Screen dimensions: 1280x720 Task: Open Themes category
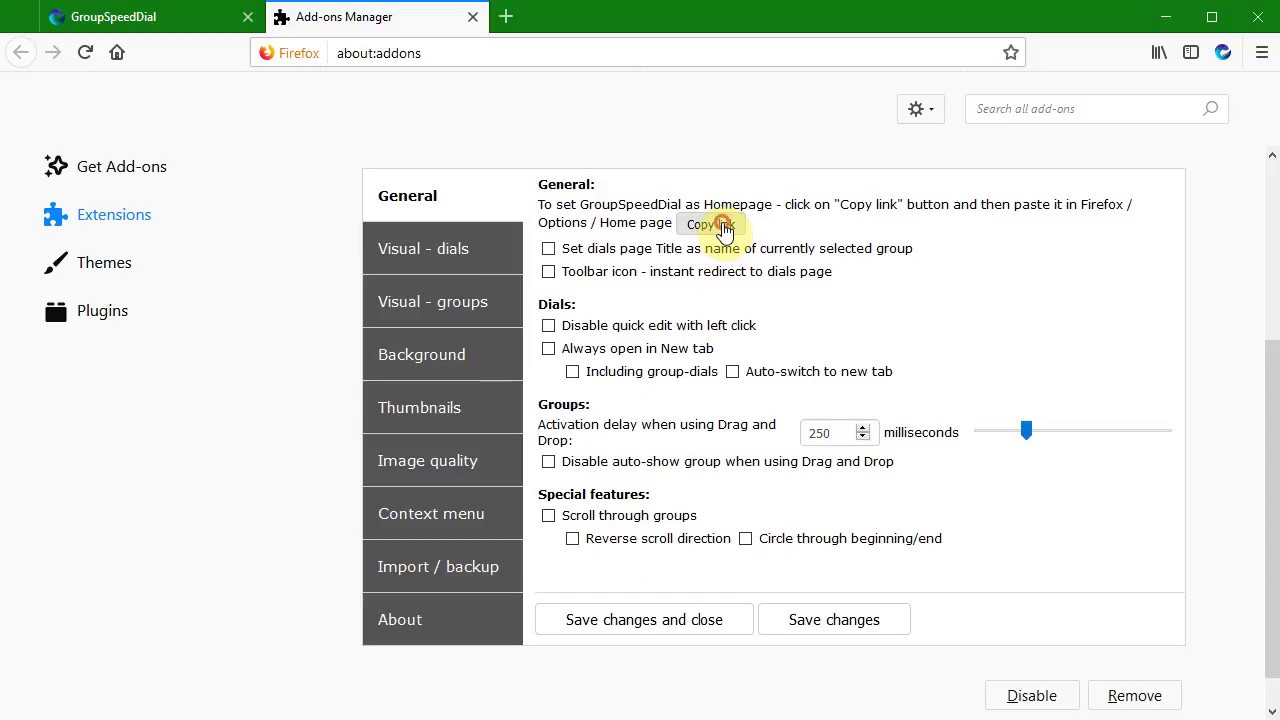click(x=88, y=263)
